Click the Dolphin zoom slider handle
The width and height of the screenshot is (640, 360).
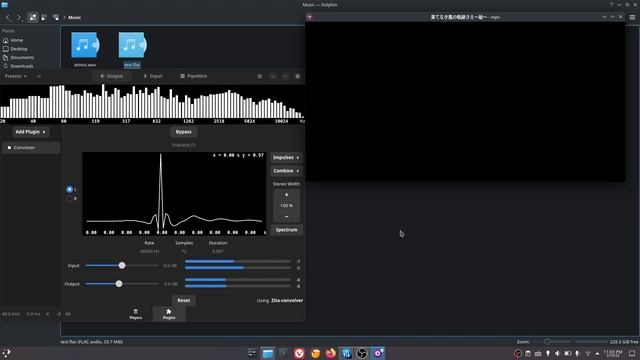(547, 342)
